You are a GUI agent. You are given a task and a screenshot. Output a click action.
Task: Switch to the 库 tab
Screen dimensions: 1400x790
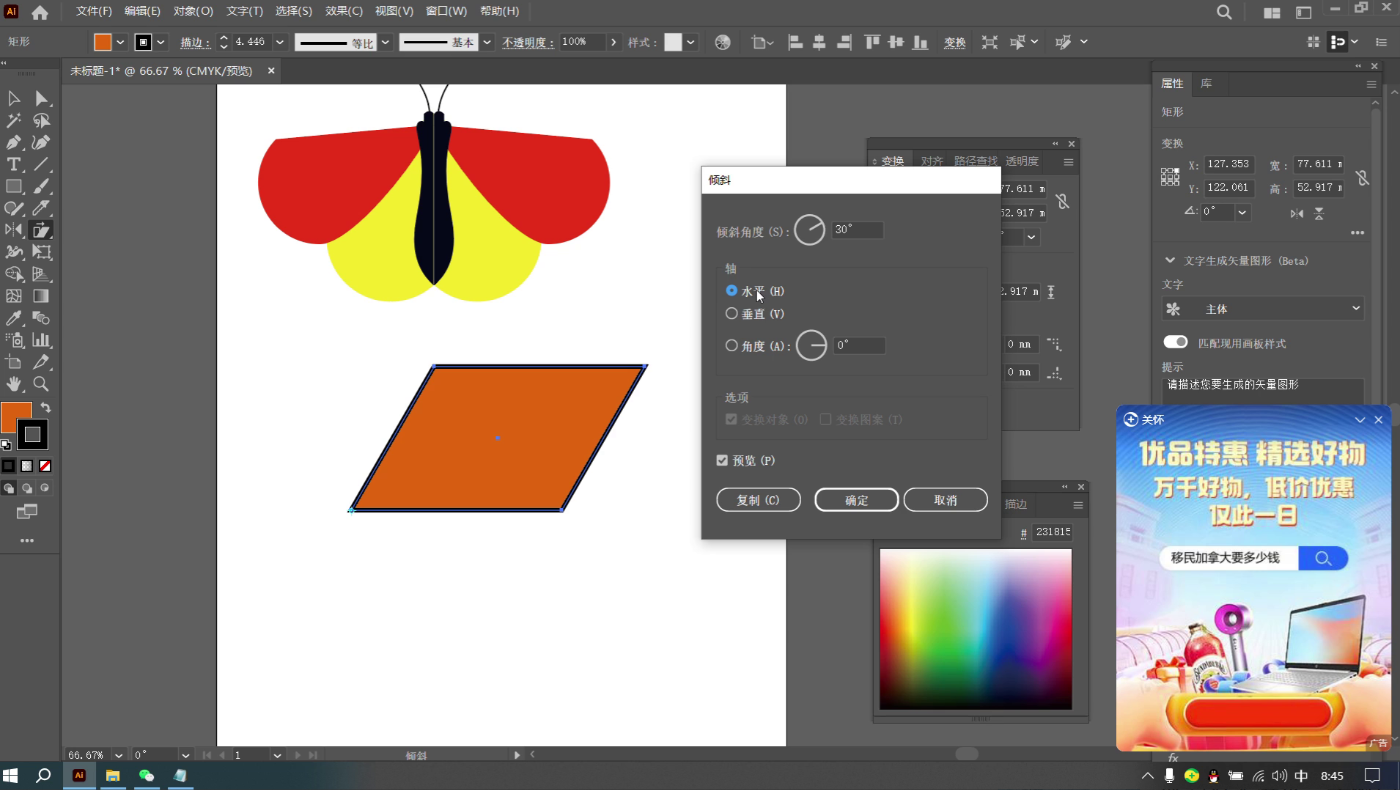(x=1206, y=83)
